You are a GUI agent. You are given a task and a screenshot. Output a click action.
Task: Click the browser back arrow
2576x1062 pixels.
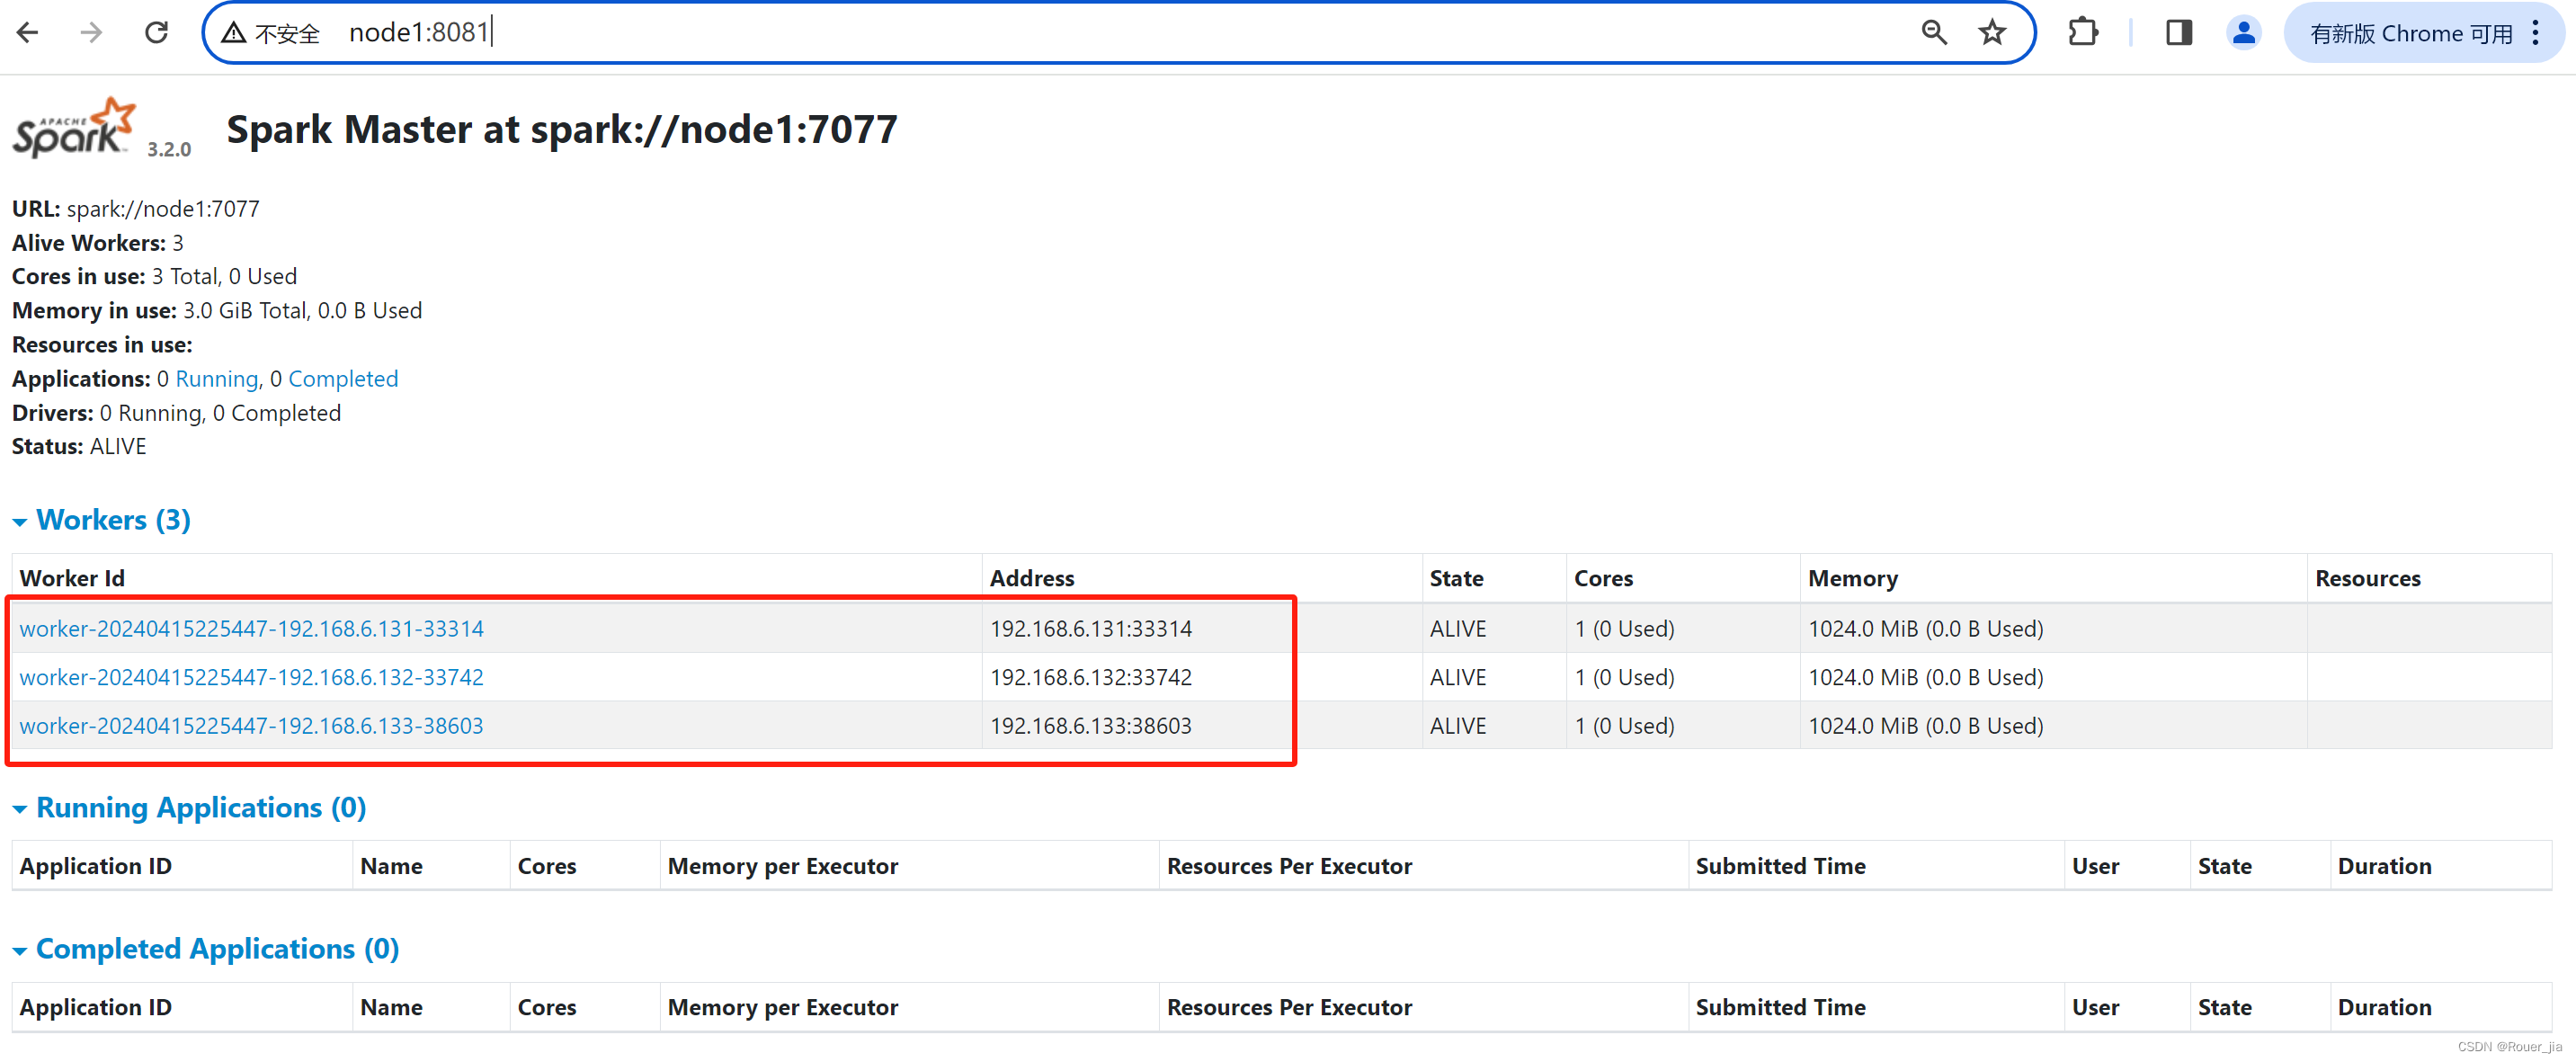coord(28,33)
